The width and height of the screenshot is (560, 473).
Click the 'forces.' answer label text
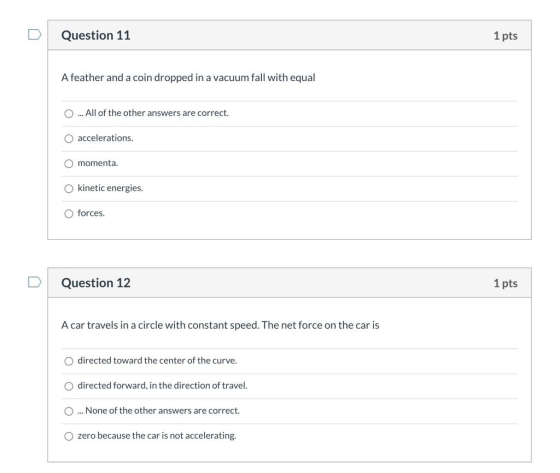click(x=91, y=213)
